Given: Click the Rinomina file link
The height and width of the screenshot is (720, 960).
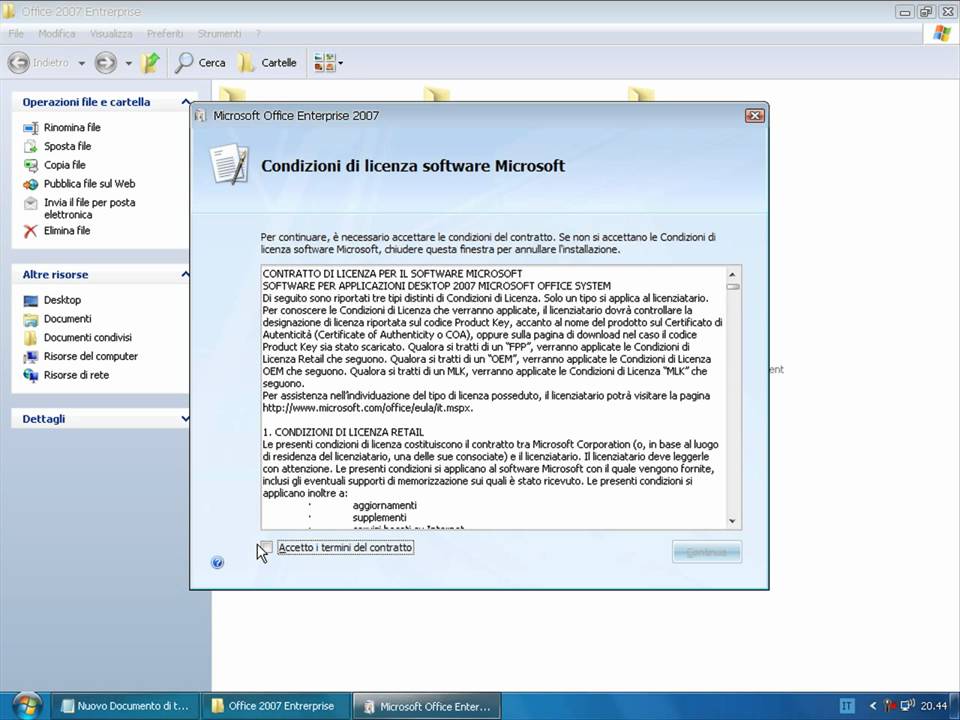Looking at the screenshot, I should [x=72, y=127].
